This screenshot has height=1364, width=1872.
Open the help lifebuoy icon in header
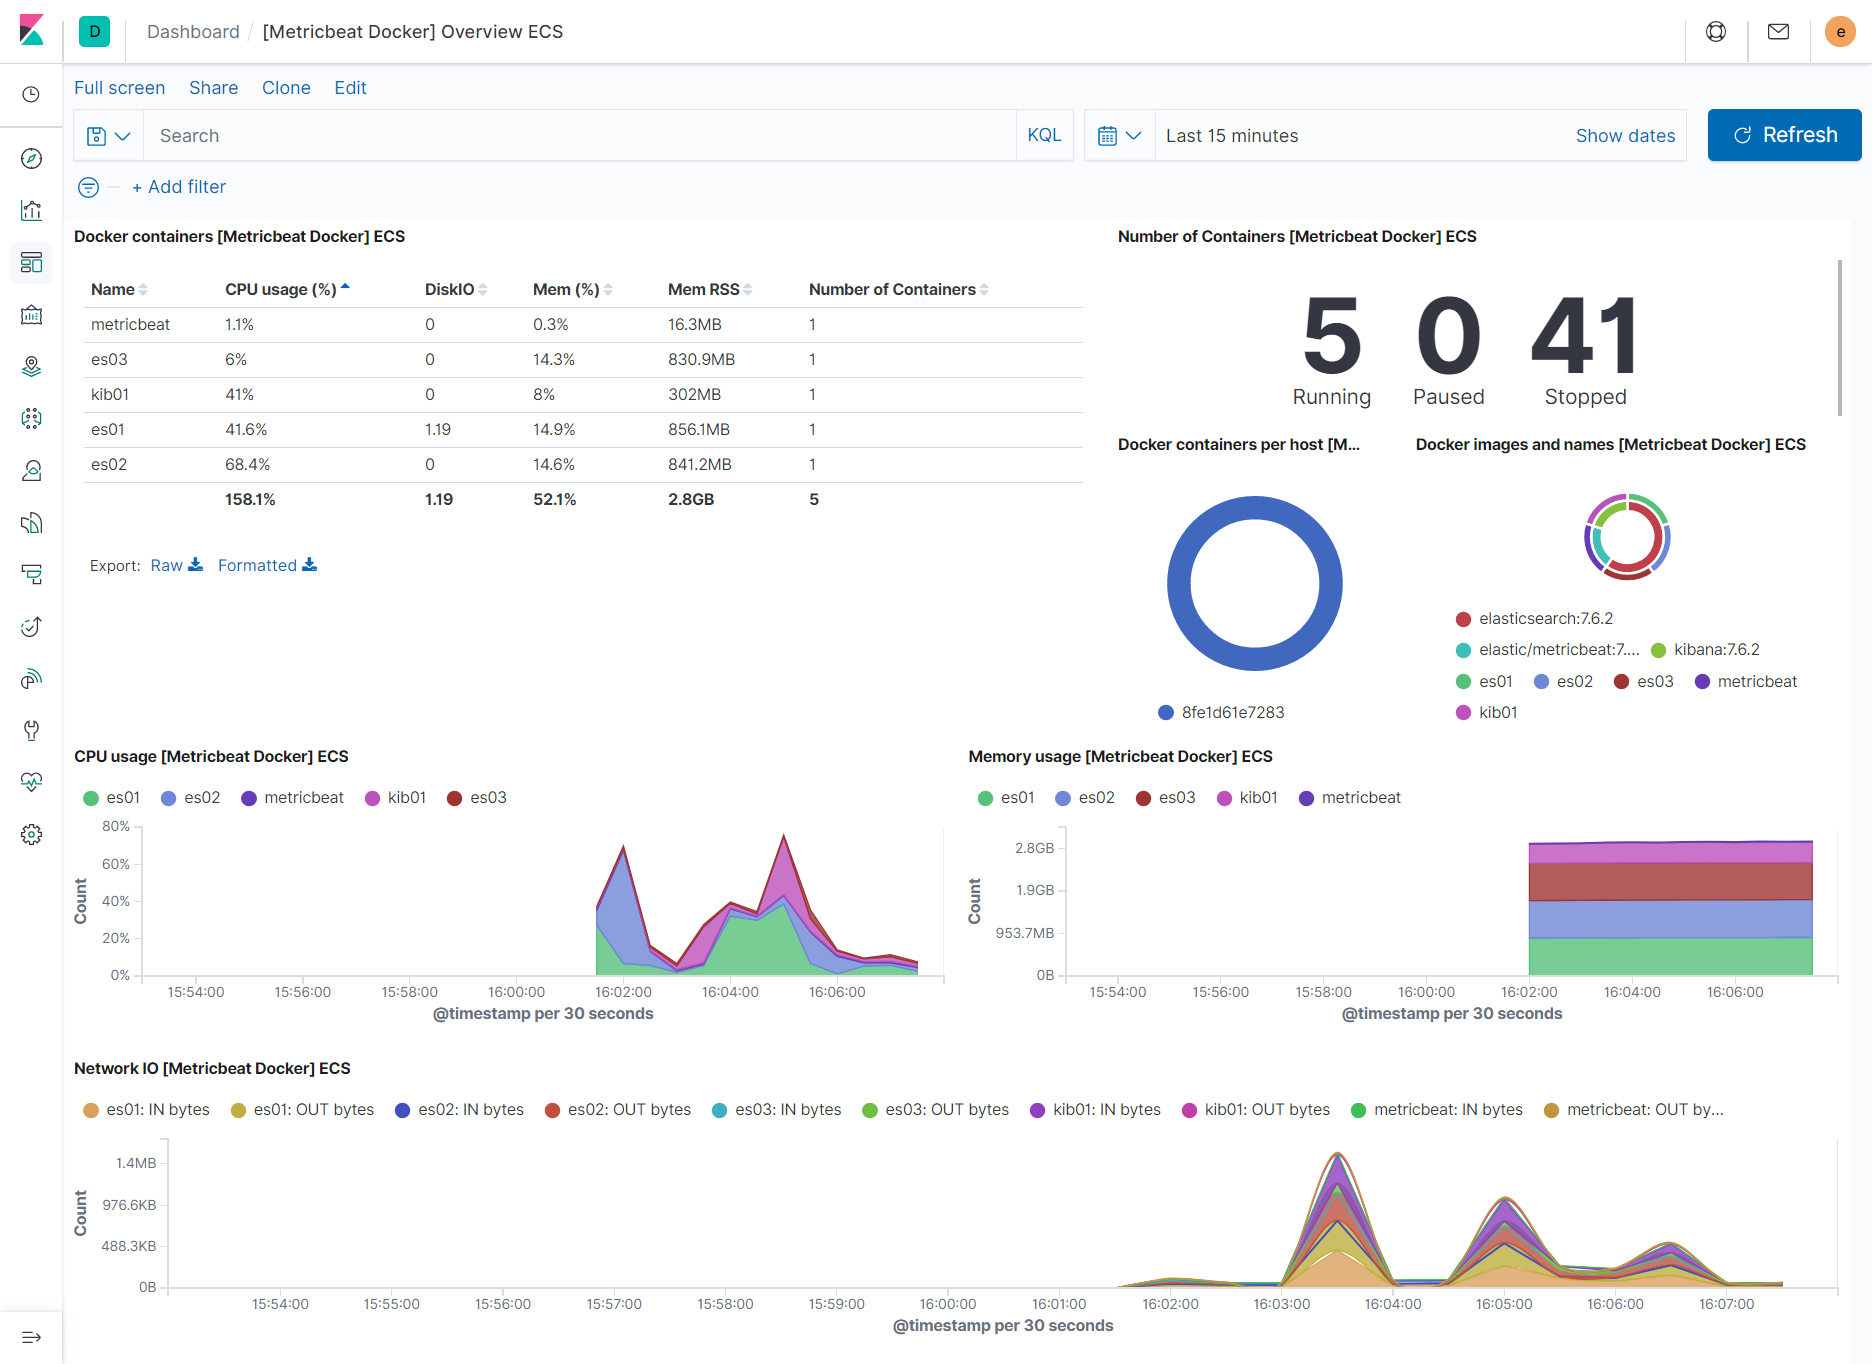[x=1716, y=32]
